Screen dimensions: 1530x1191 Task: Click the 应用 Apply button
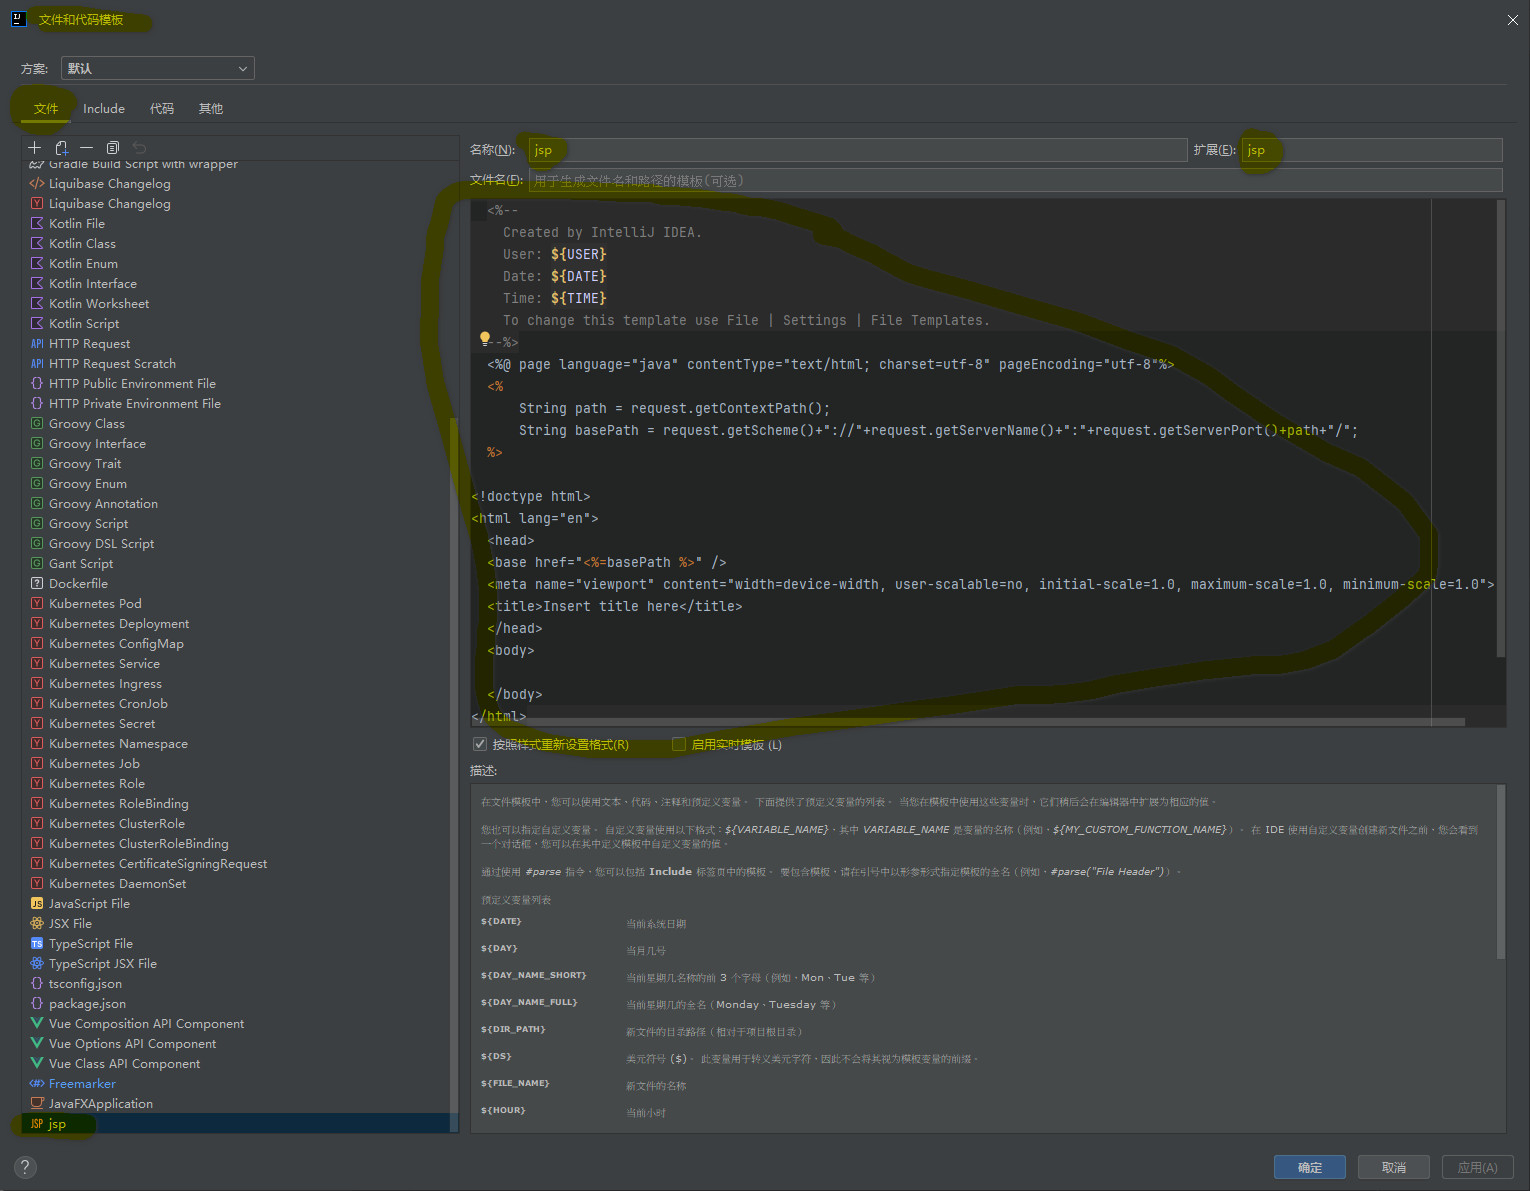pyautogui.click(x=1478, y=1167)
